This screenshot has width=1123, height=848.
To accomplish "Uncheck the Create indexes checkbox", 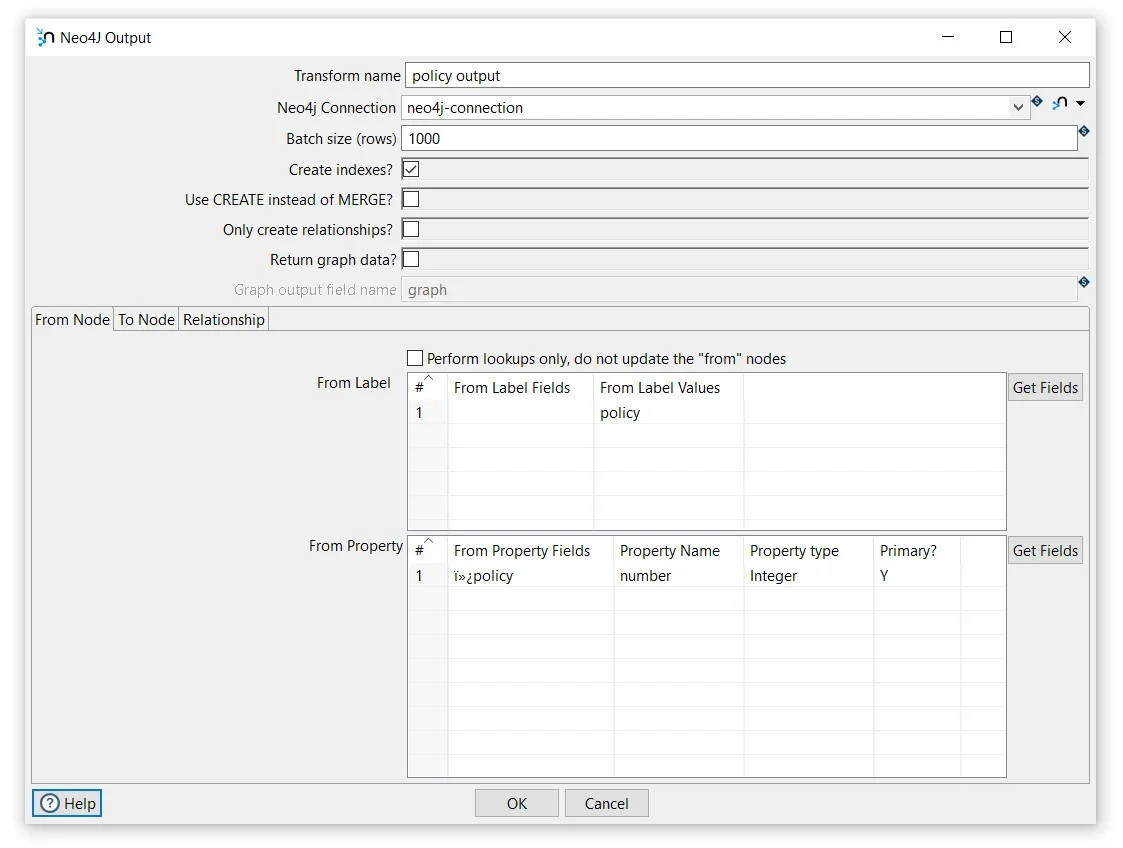I will 410,169.
